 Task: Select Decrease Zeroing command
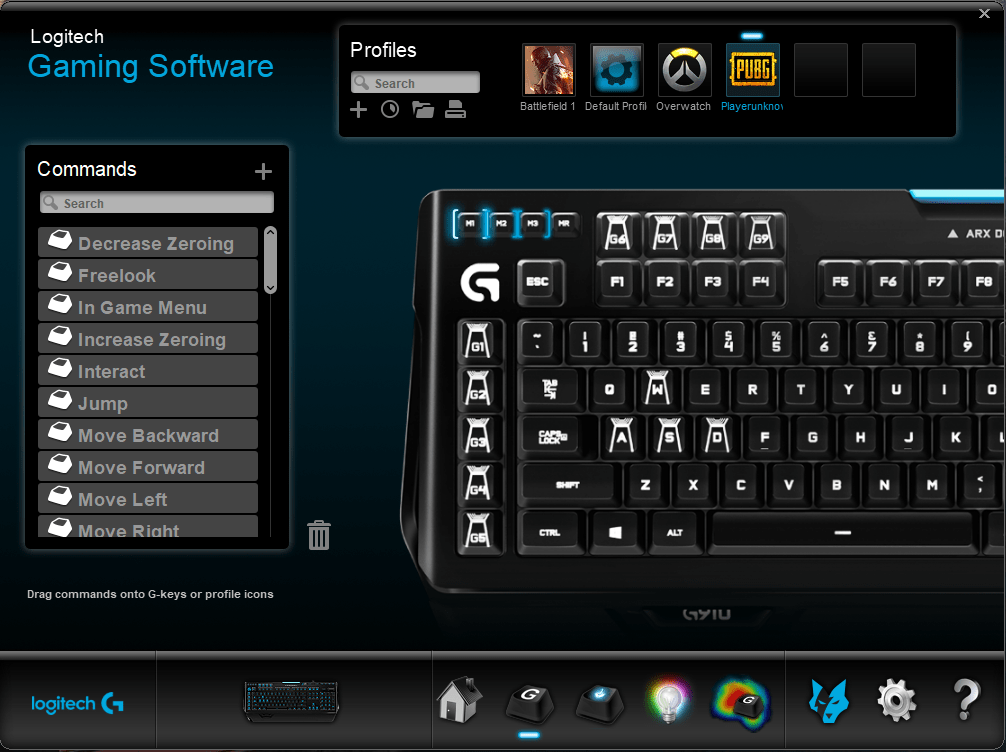point(148,243)
